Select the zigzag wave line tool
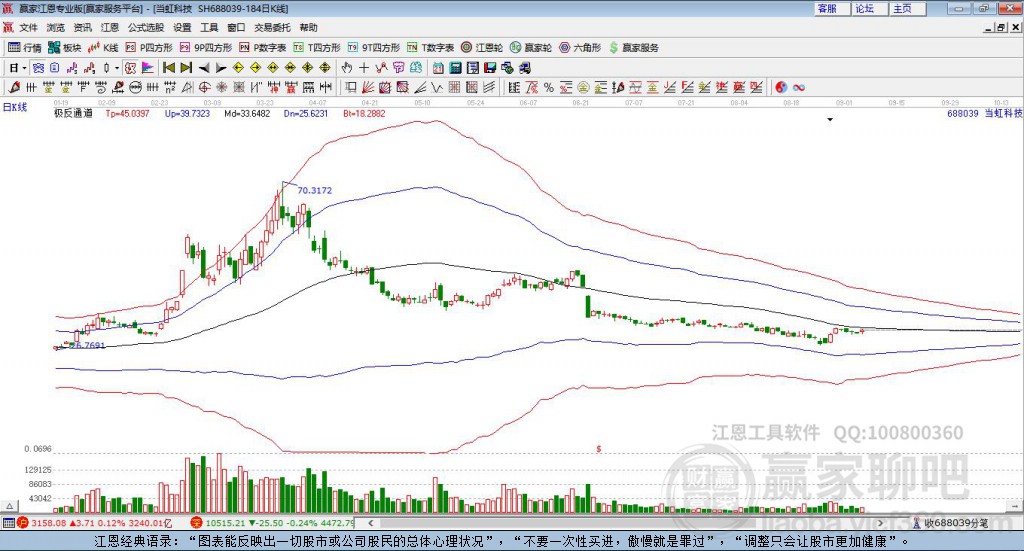Viewport: 1024px width, 551px height. [x=436, y=87]
